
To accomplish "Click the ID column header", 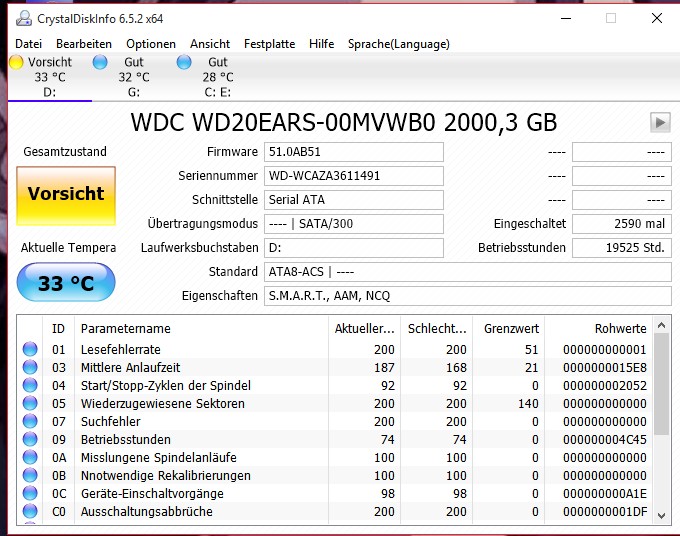I will [x=59, y=328].
